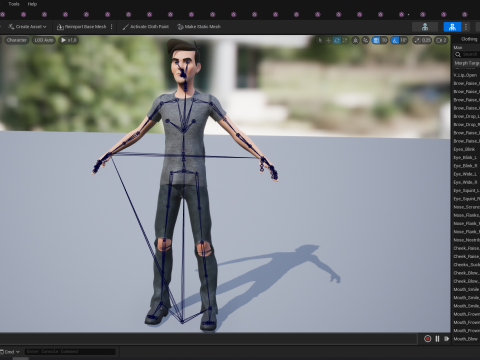Click Make Static Mesh button
Image resolution: width=480 pixels, height=360 pixels.
tap(199, 27)
